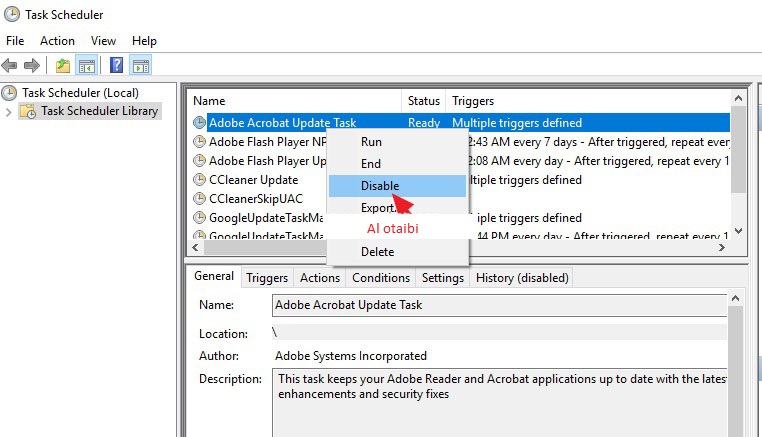The height and width of the screenshot is (437, 762).
Task: Open the Help menu
Action: (144, 41)
